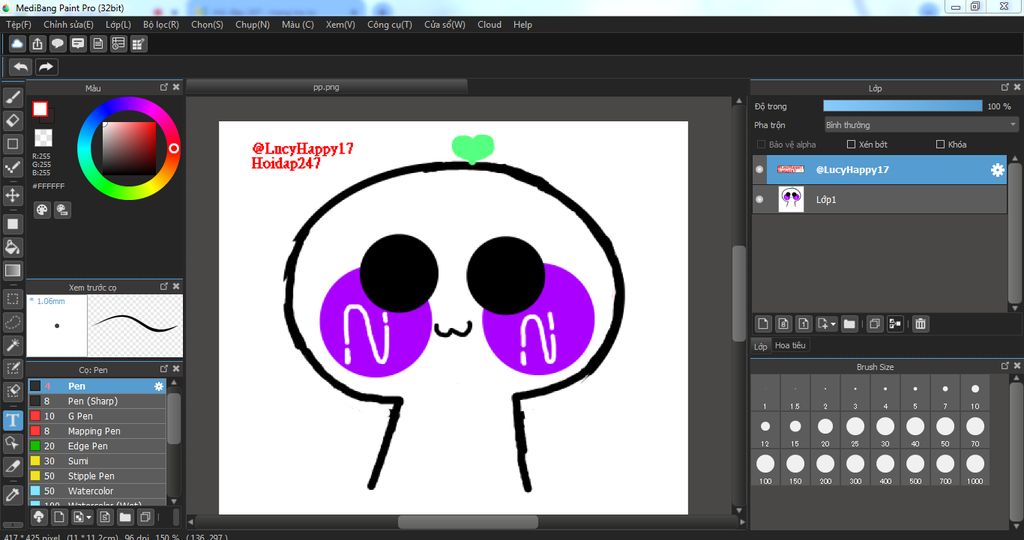Open the Lớp(L) menu
The width and height of the screenshot is (1024, 540).
[118, 24]
